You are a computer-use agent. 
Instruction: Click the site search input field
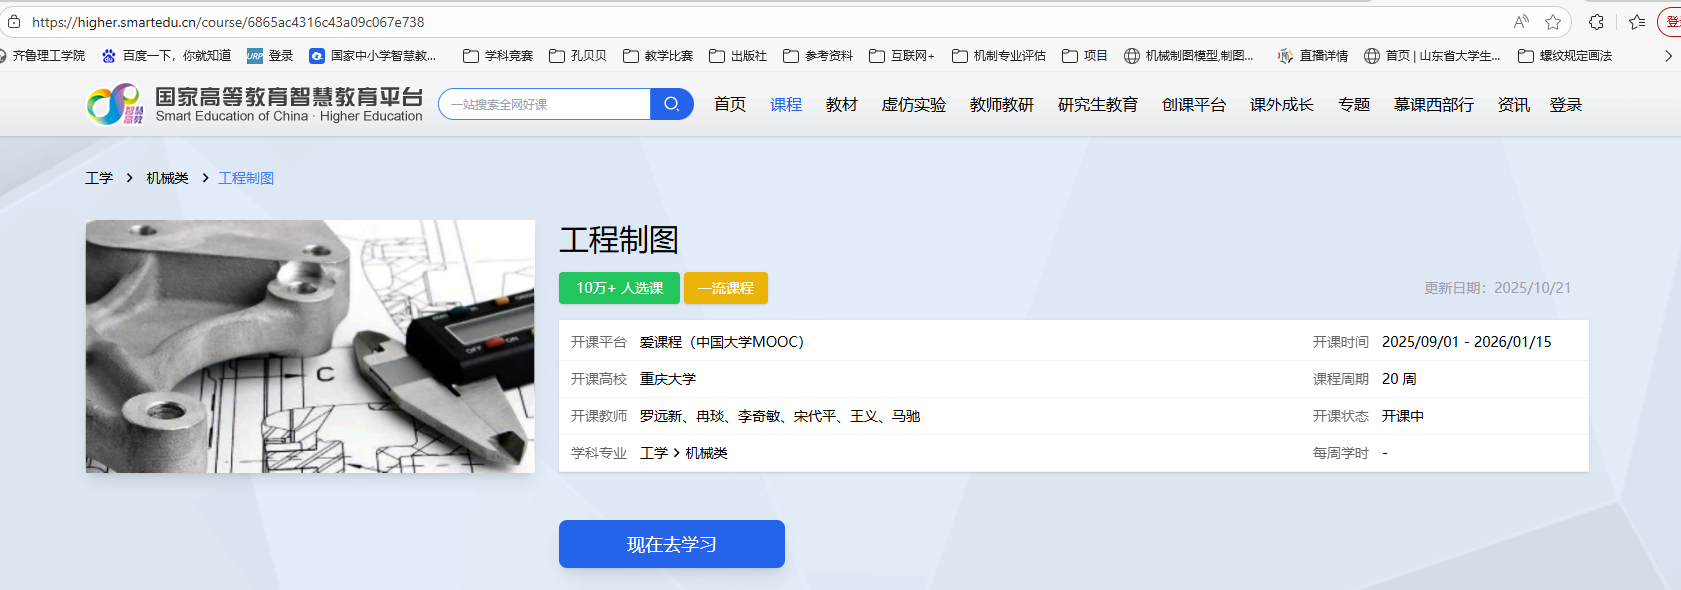point(545,104)
